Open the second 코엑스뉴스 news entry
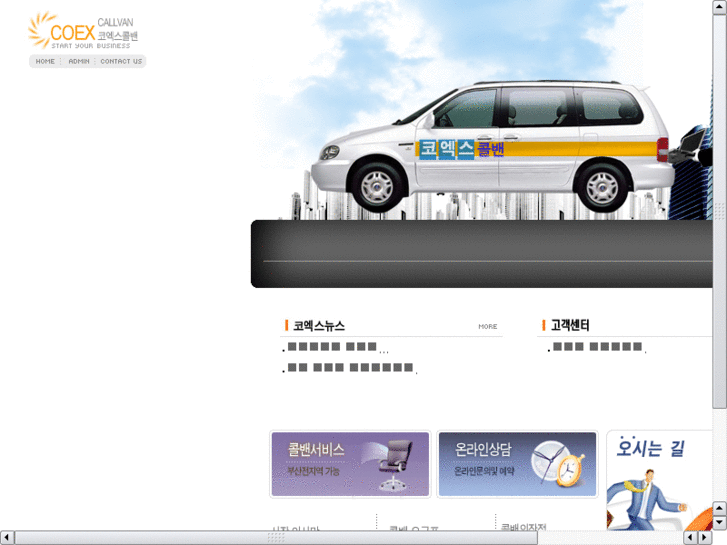Image resolution: width=727 pixels, height=545 pixels. point(350,368)
